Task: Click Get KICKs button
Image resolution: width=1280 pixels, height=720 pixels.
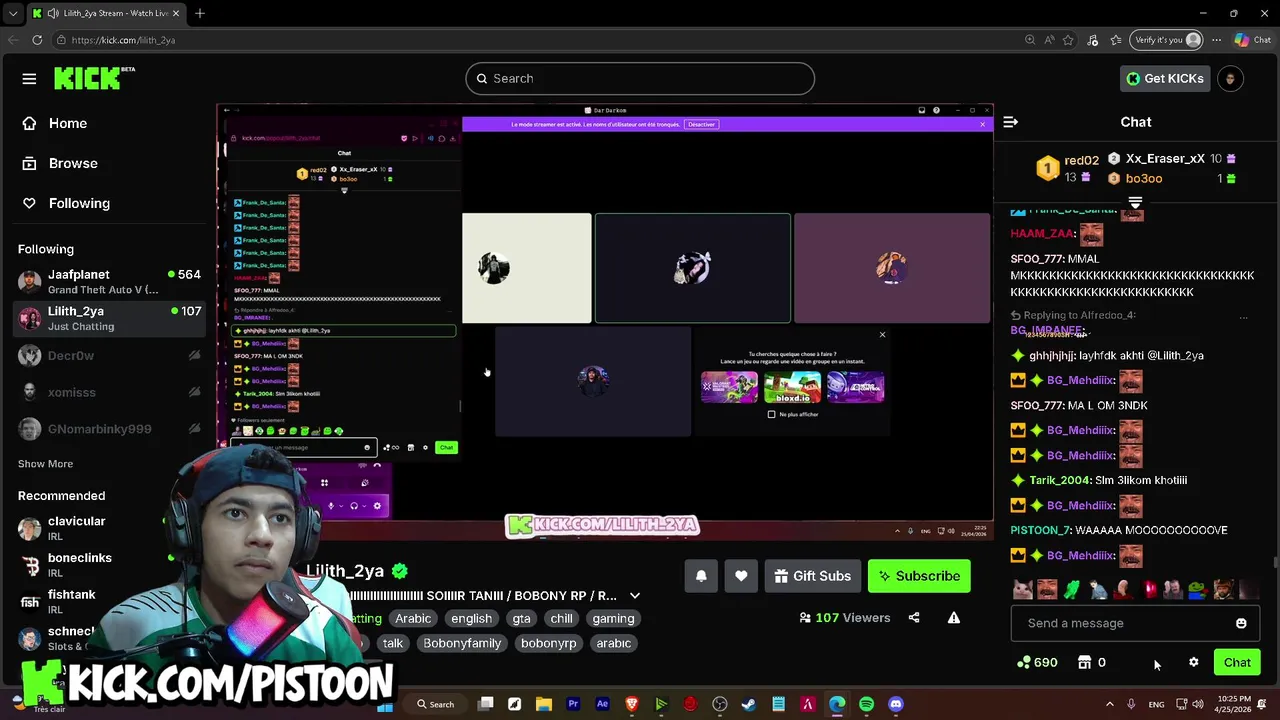Action: (x=1164, y=78)
